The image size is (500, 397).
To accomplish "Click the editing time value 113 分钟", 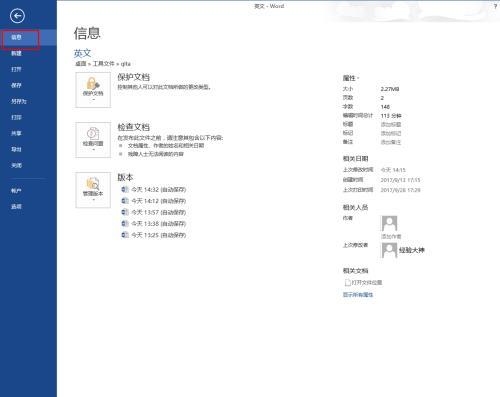I will [391, 116].
